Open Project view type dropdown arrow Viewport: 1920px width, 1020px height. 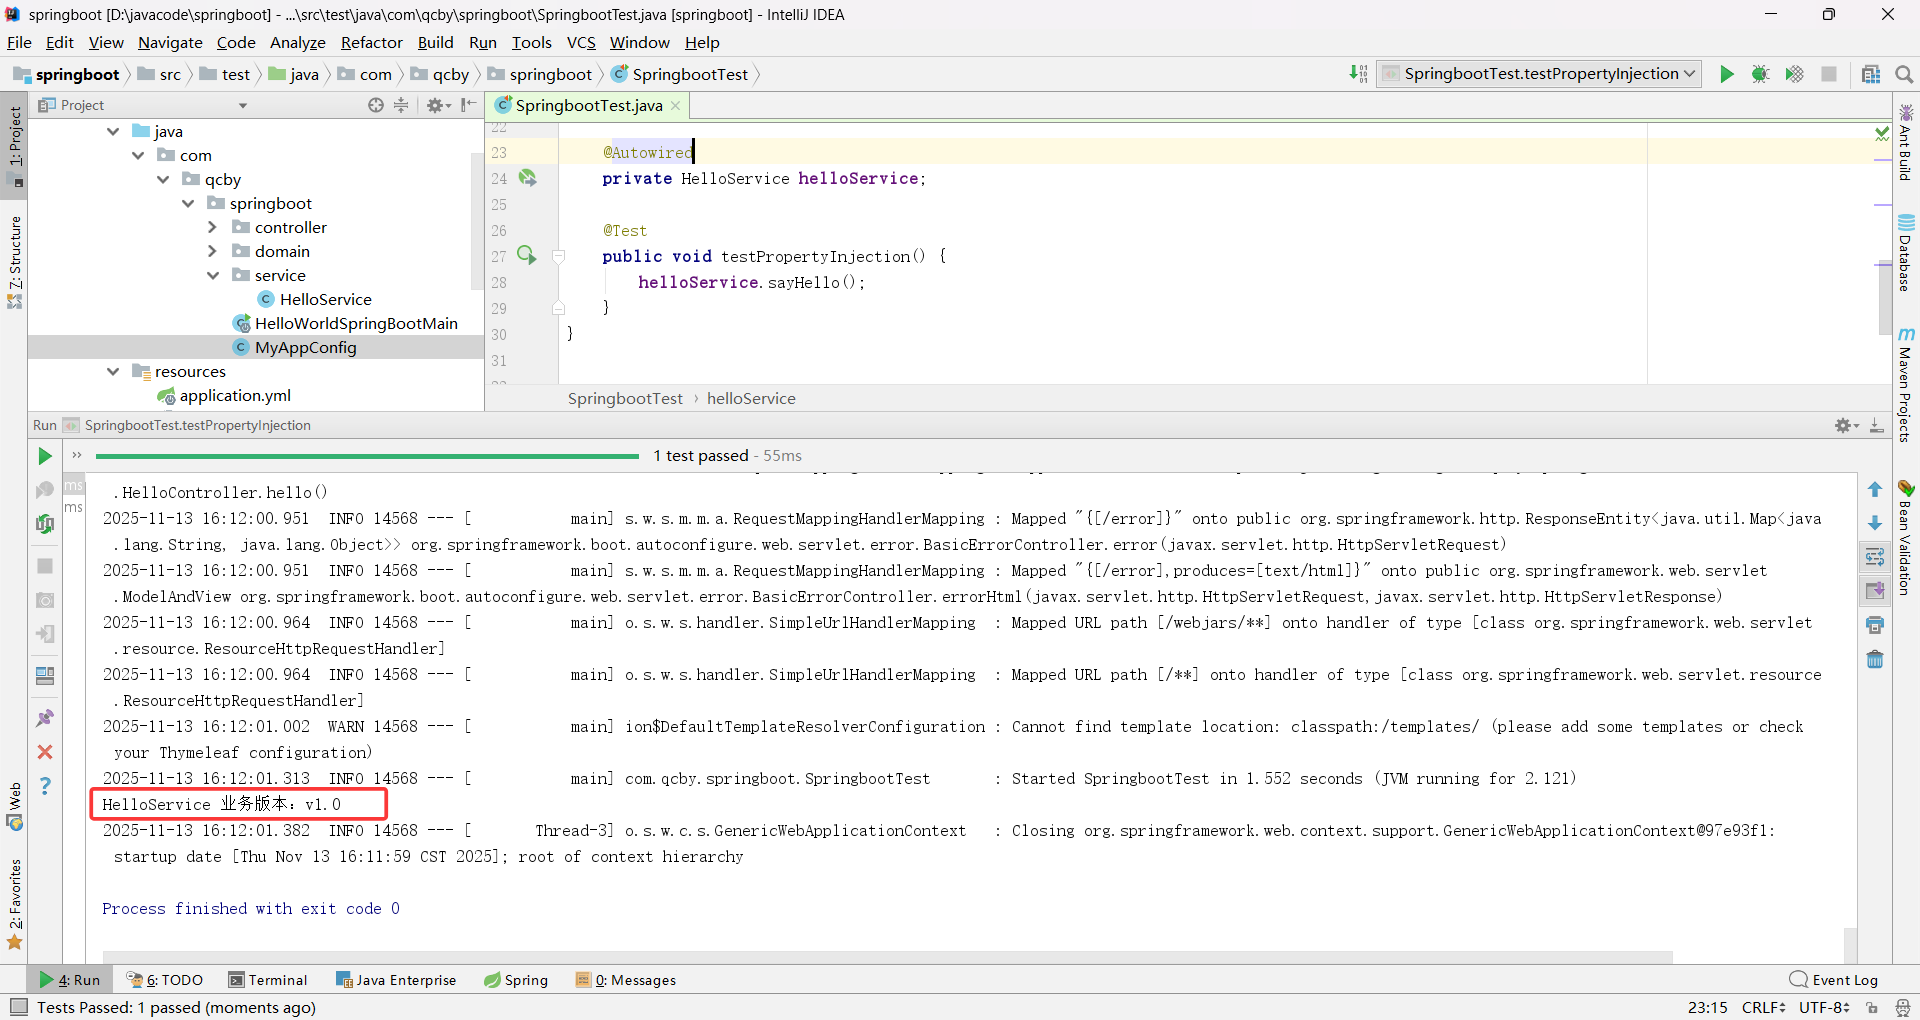(x=242, y=105)
